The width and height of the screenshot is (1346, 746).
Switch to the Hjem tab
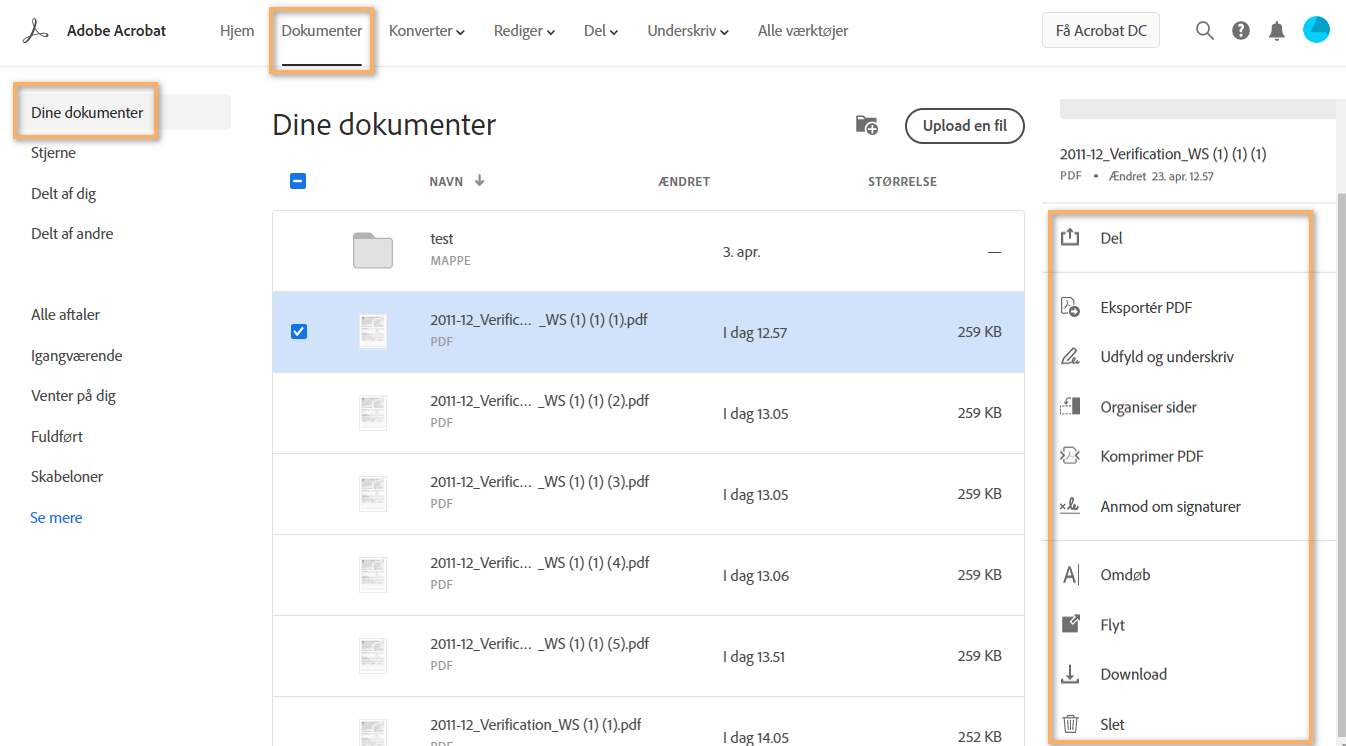point(237,31)
